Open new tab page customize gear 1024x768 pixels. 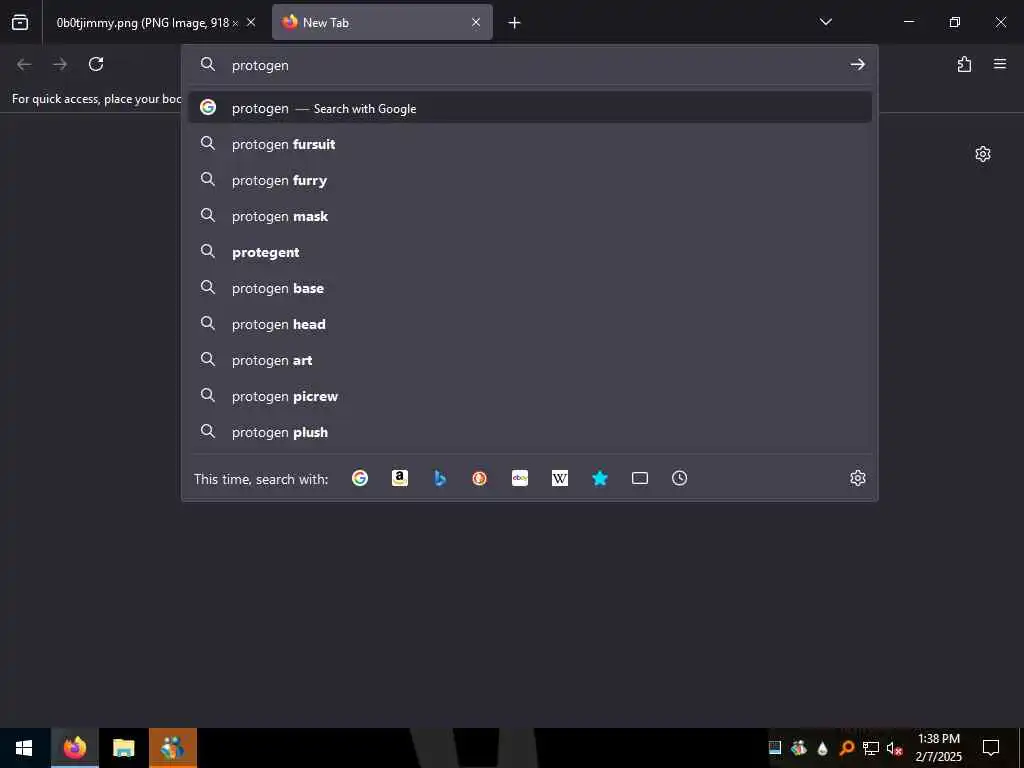pyautogui.click(x=983, y=154)
